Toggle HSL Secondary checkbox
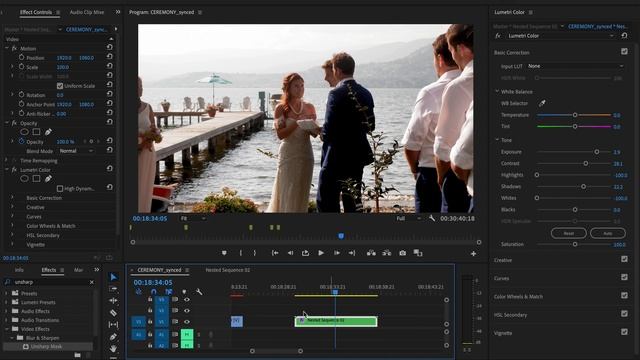The image size is (640, 360). pos(624,313)
